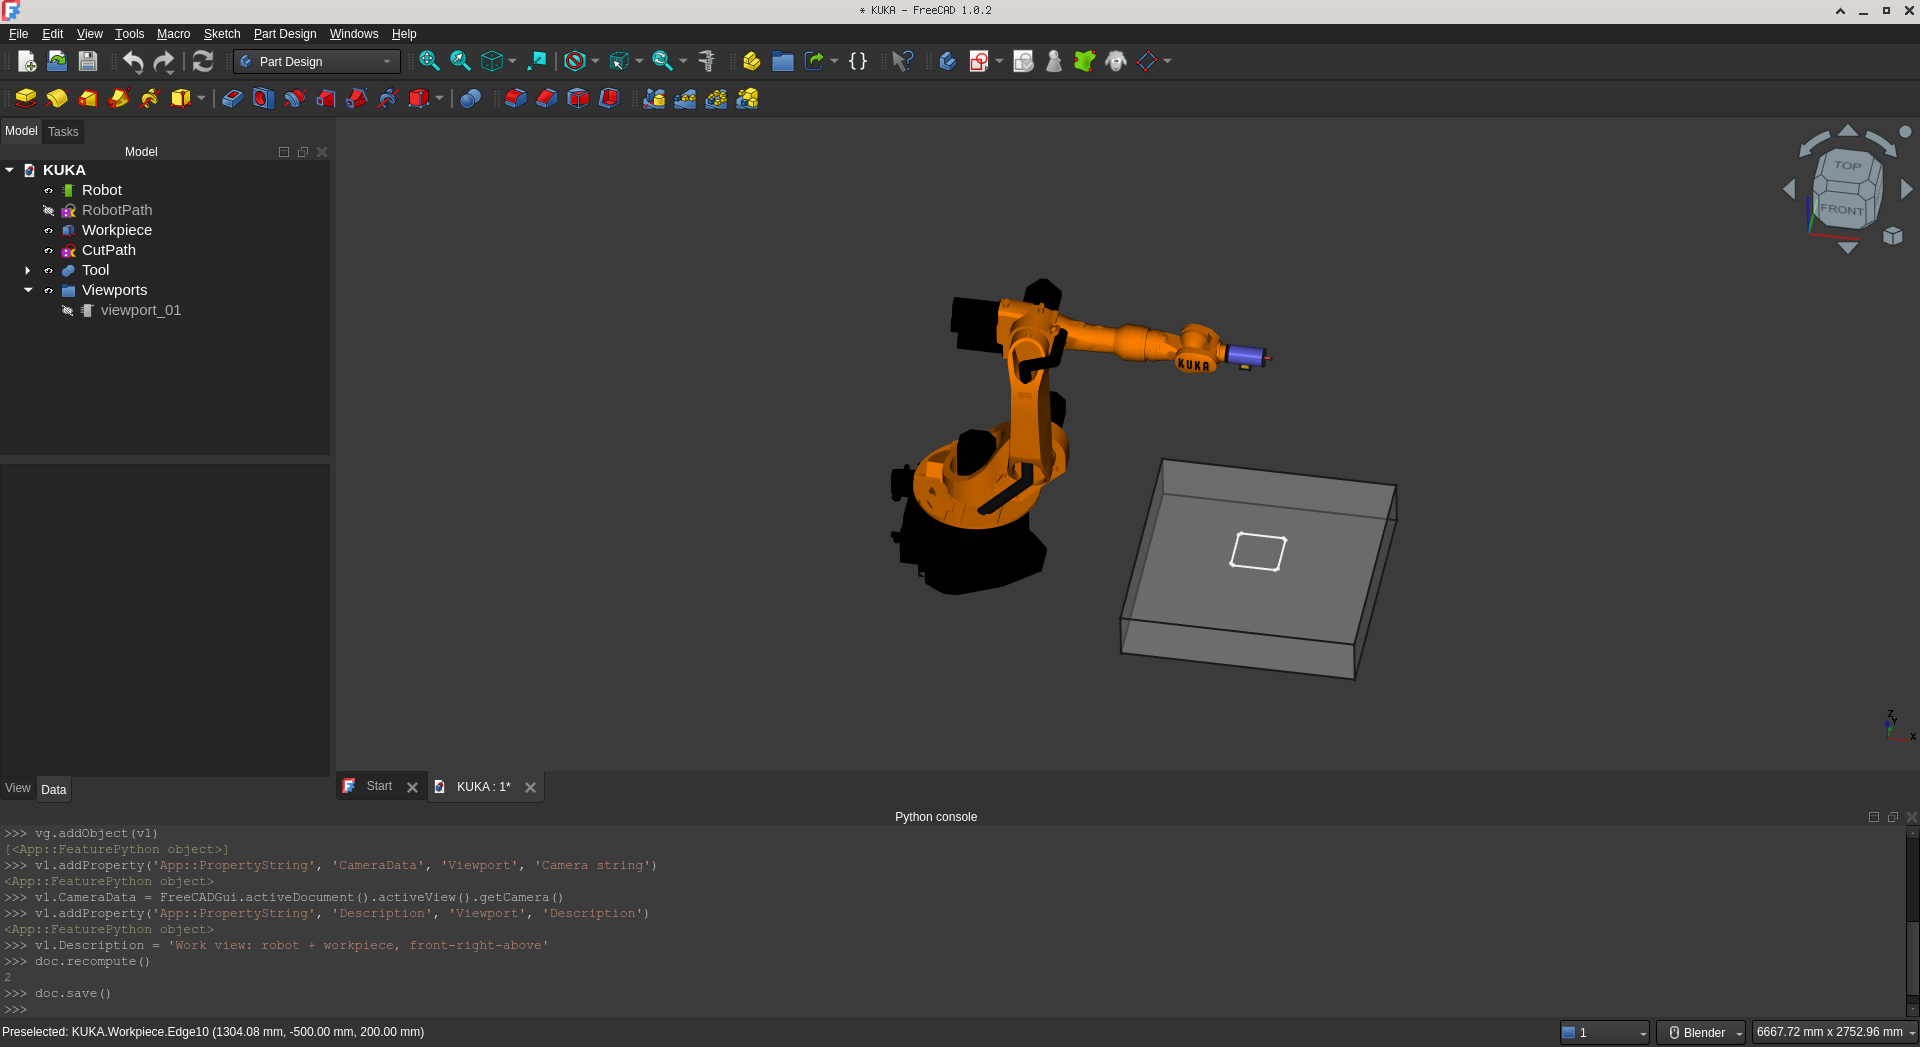Click the FRONT face of navigation cube
Image resolution: width=1920 pixels, height=1047 pixels.
(1840, 209)
